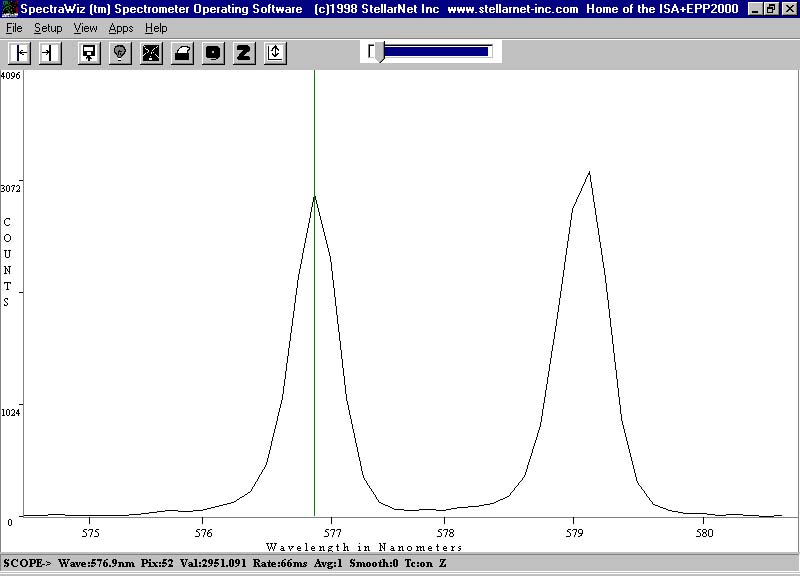Minimize the SpectraWiz window
This screenshot has height=576, width=800.
tap(756, 9)
